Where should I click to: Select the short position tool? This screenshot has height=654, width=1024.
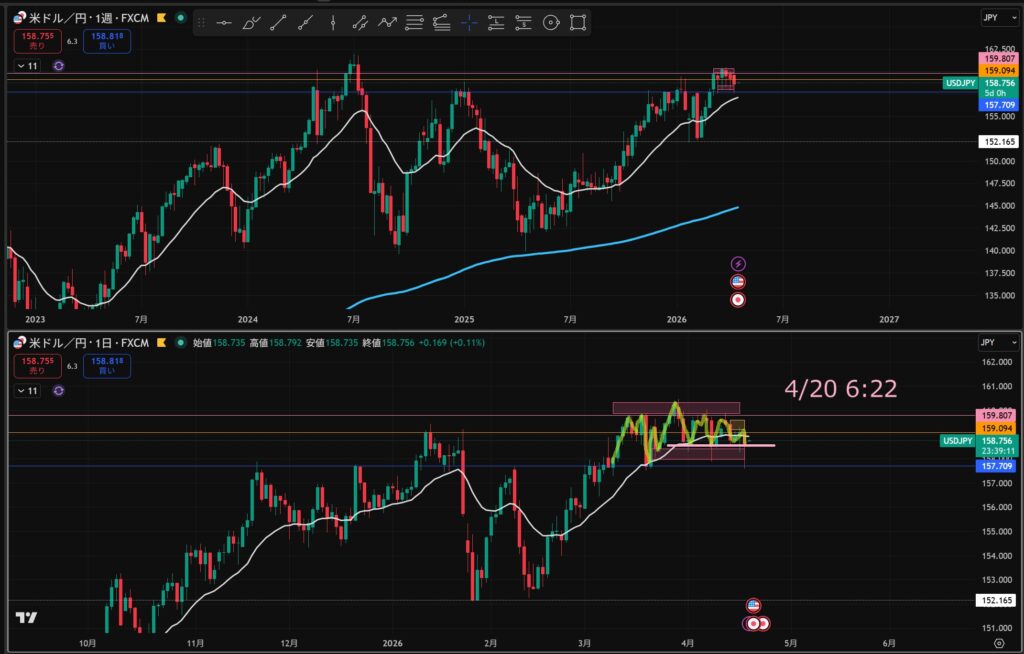(523, 23)
